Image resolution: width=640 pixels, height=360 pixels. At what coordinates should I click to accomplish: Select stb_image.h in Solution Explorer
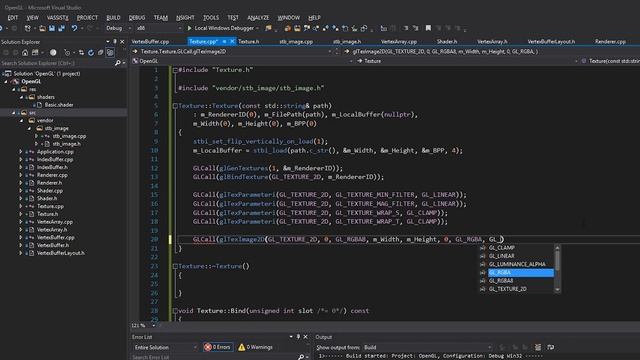[x=67, y=144]
